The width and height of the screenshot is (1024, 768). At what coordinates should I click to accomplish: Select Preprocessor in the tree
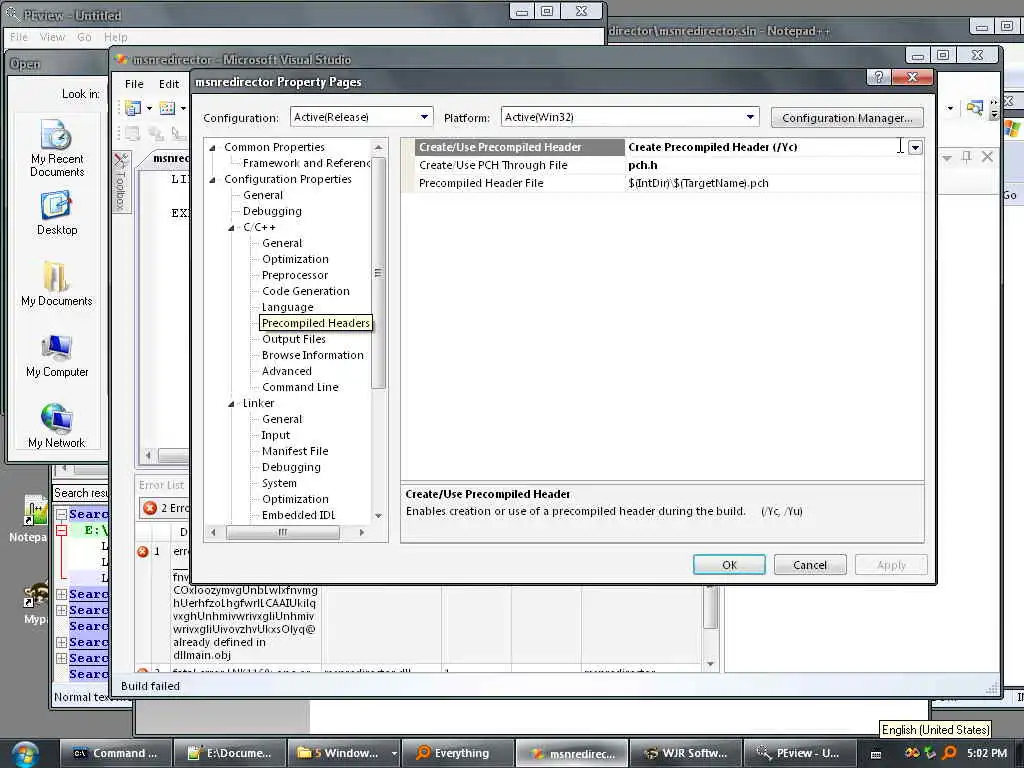pyautogui.click(x=295, y=275)
